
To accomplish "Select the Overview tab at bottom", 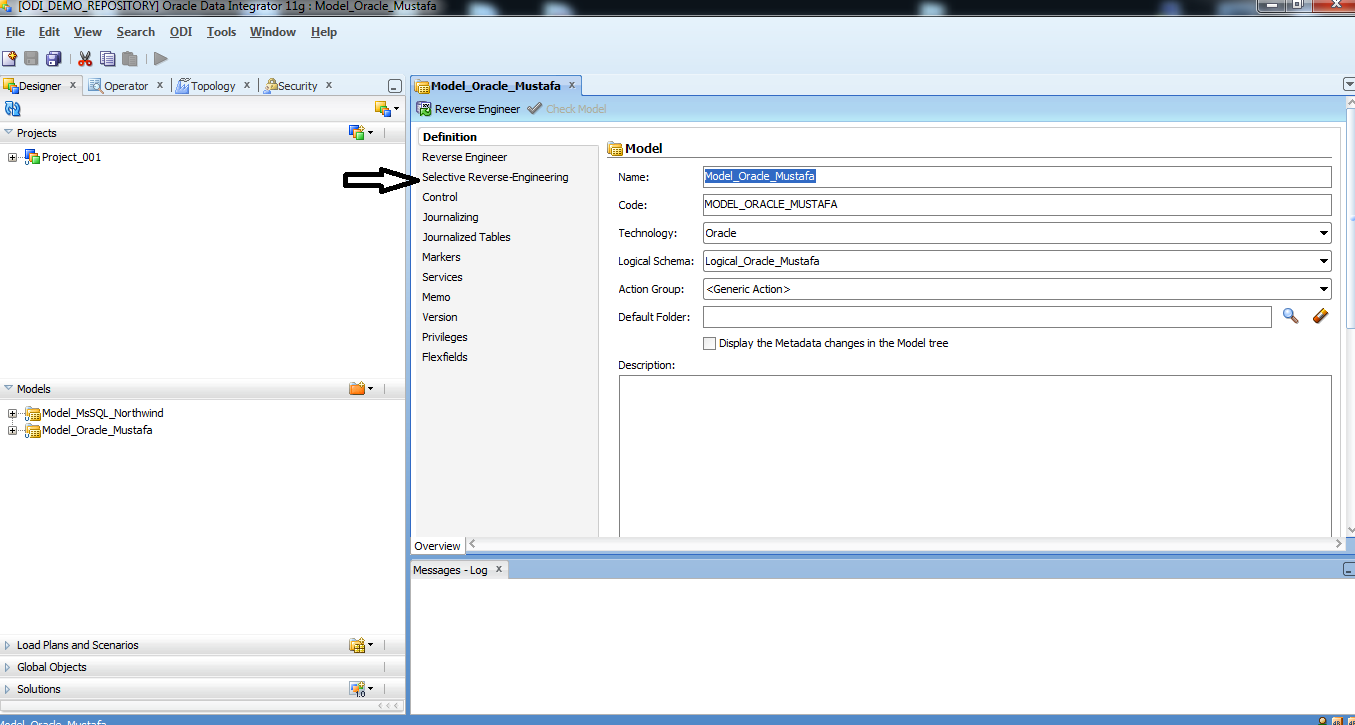I will (437, 546).
